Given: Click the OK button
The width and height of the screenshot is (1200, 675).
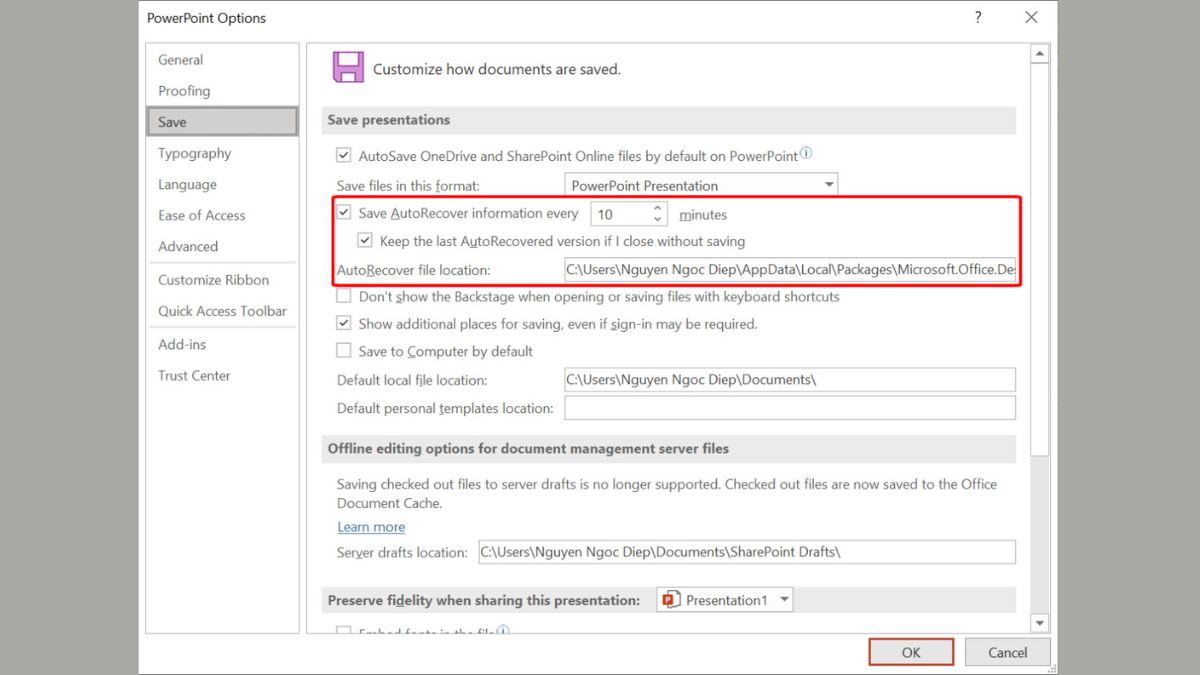Looking at the screenshot, I should [911, 652].
